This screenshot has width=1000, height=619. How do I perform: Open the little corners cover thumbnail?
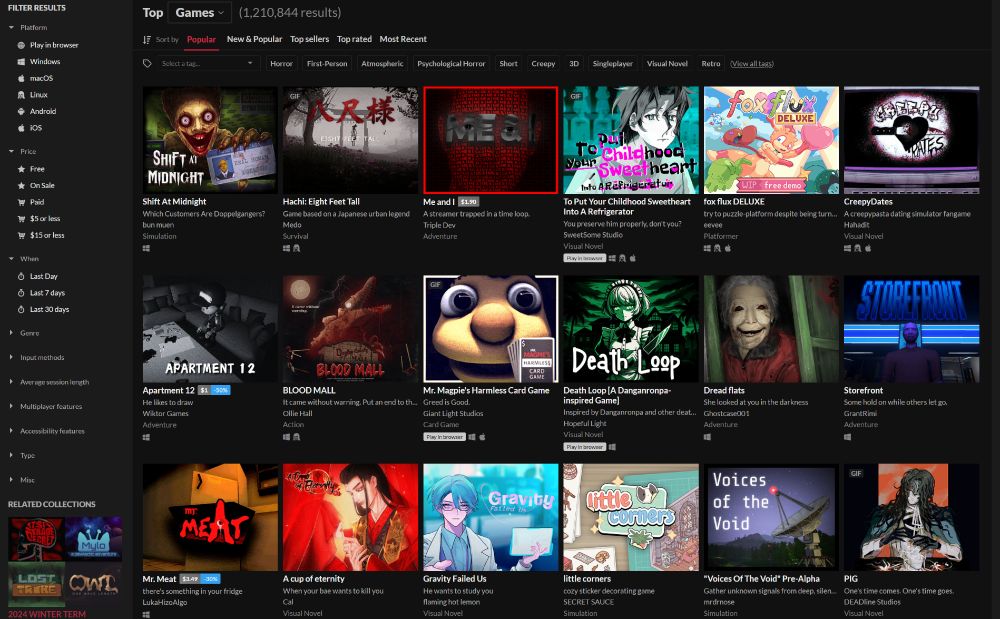(x=631, y=517)
